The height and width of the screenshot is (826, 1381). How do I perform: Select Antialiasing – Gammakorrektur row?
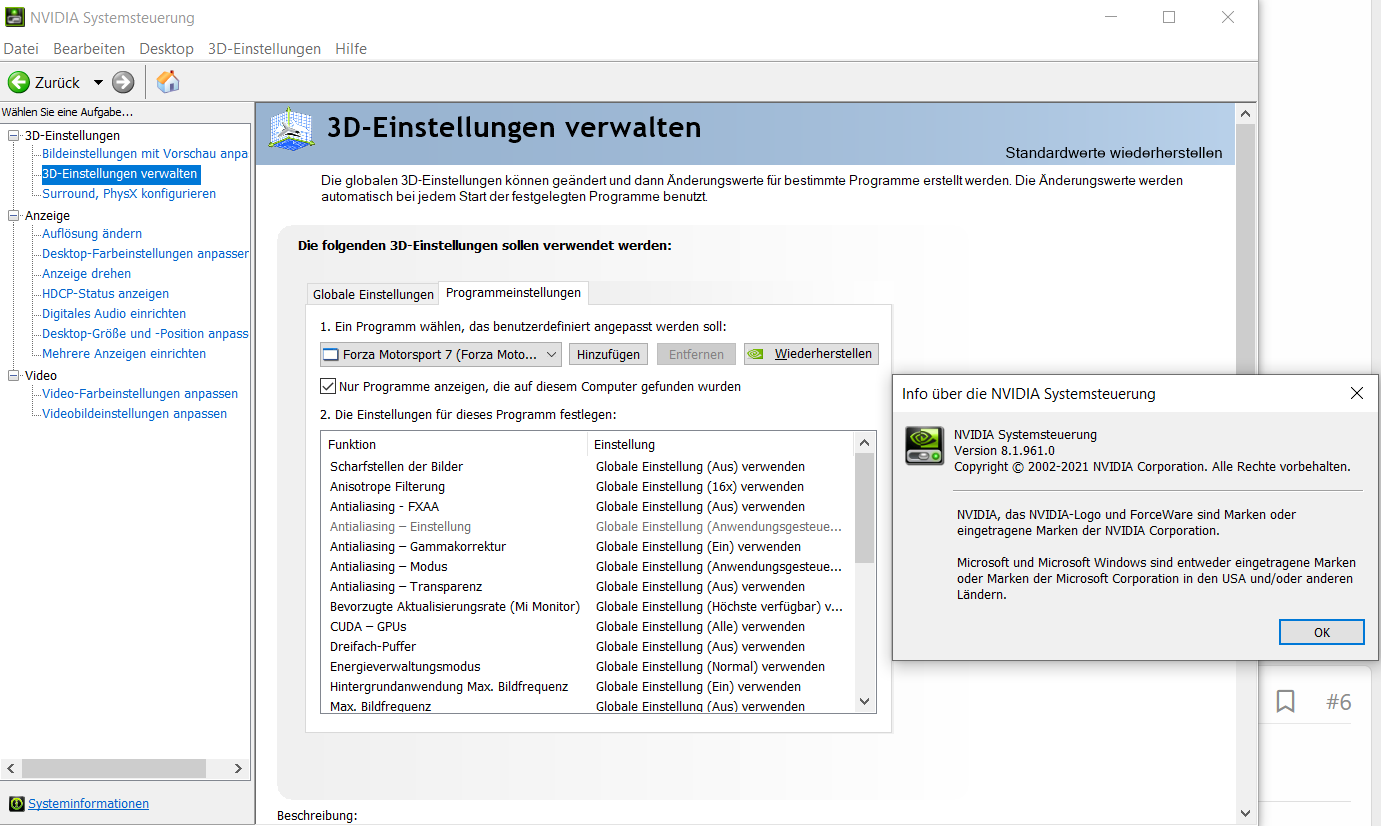point(587,547)
